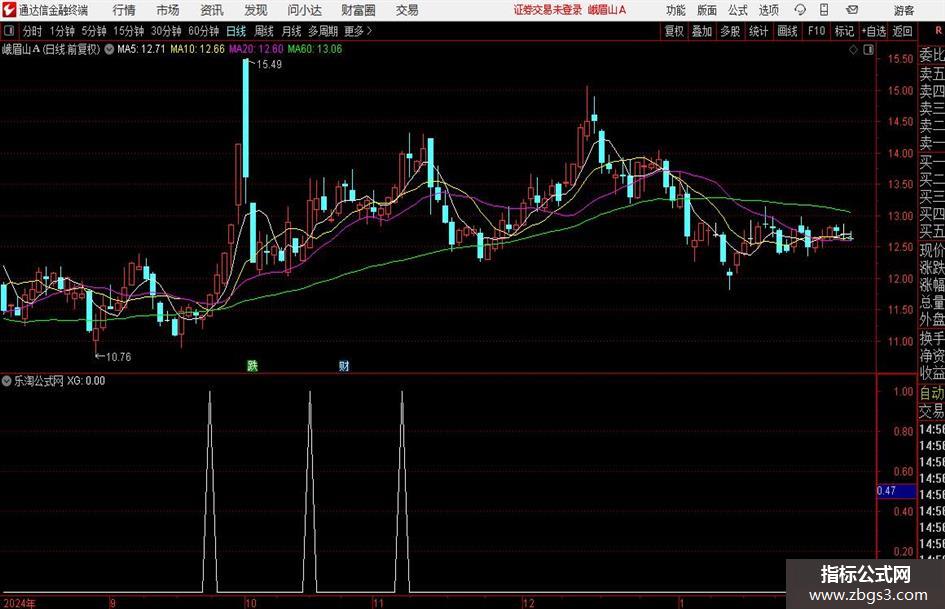Viewport: 945px width, 609px height.
Task: Click the 复权 toolbar button
Action: click(674, 31)
